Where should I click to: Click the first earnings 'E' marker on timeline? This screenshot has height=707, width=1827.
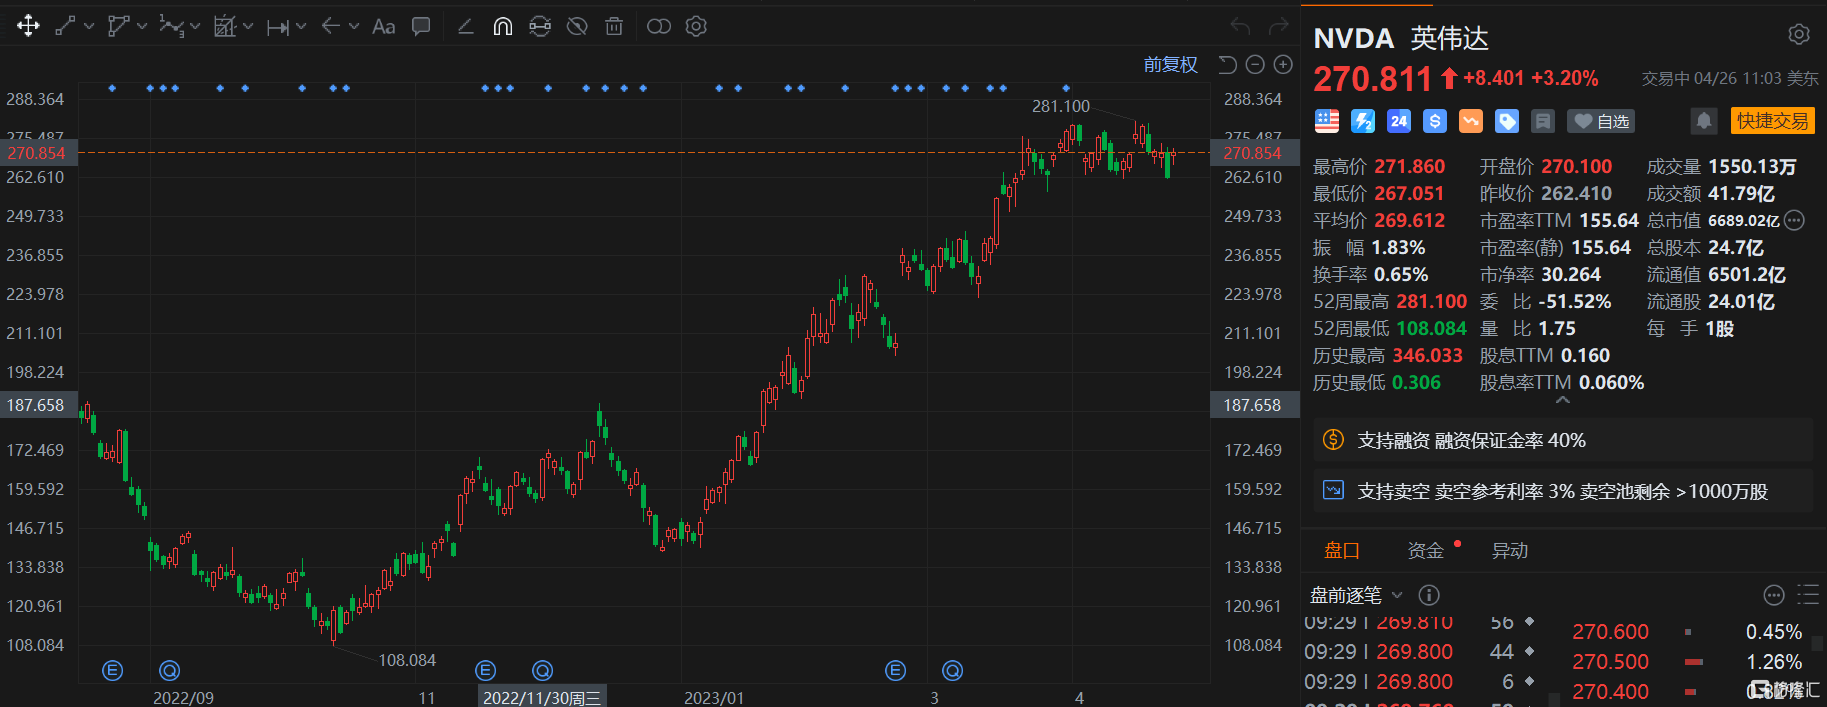click(113, 670)
